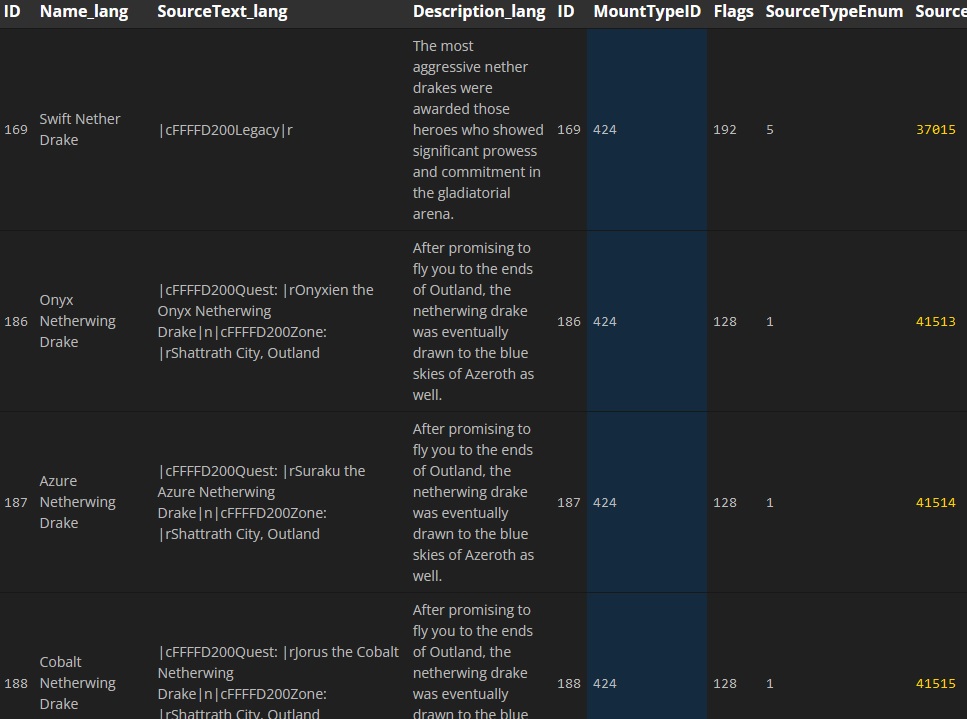967x719 pixels.
Task: Select the SourceTypeEnum value 5
Action: click(770, 130)
